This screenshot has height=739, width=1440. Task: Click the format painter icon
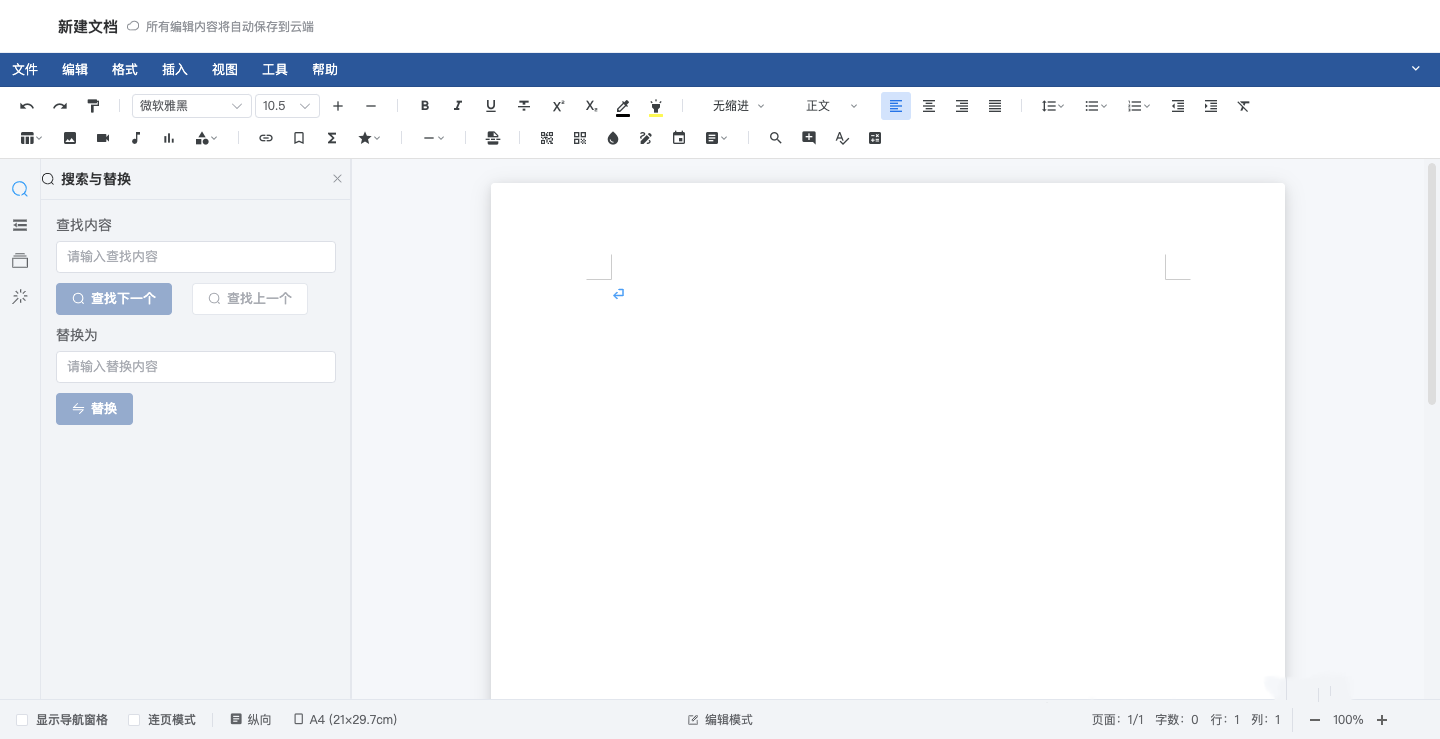tap(93, 106)
